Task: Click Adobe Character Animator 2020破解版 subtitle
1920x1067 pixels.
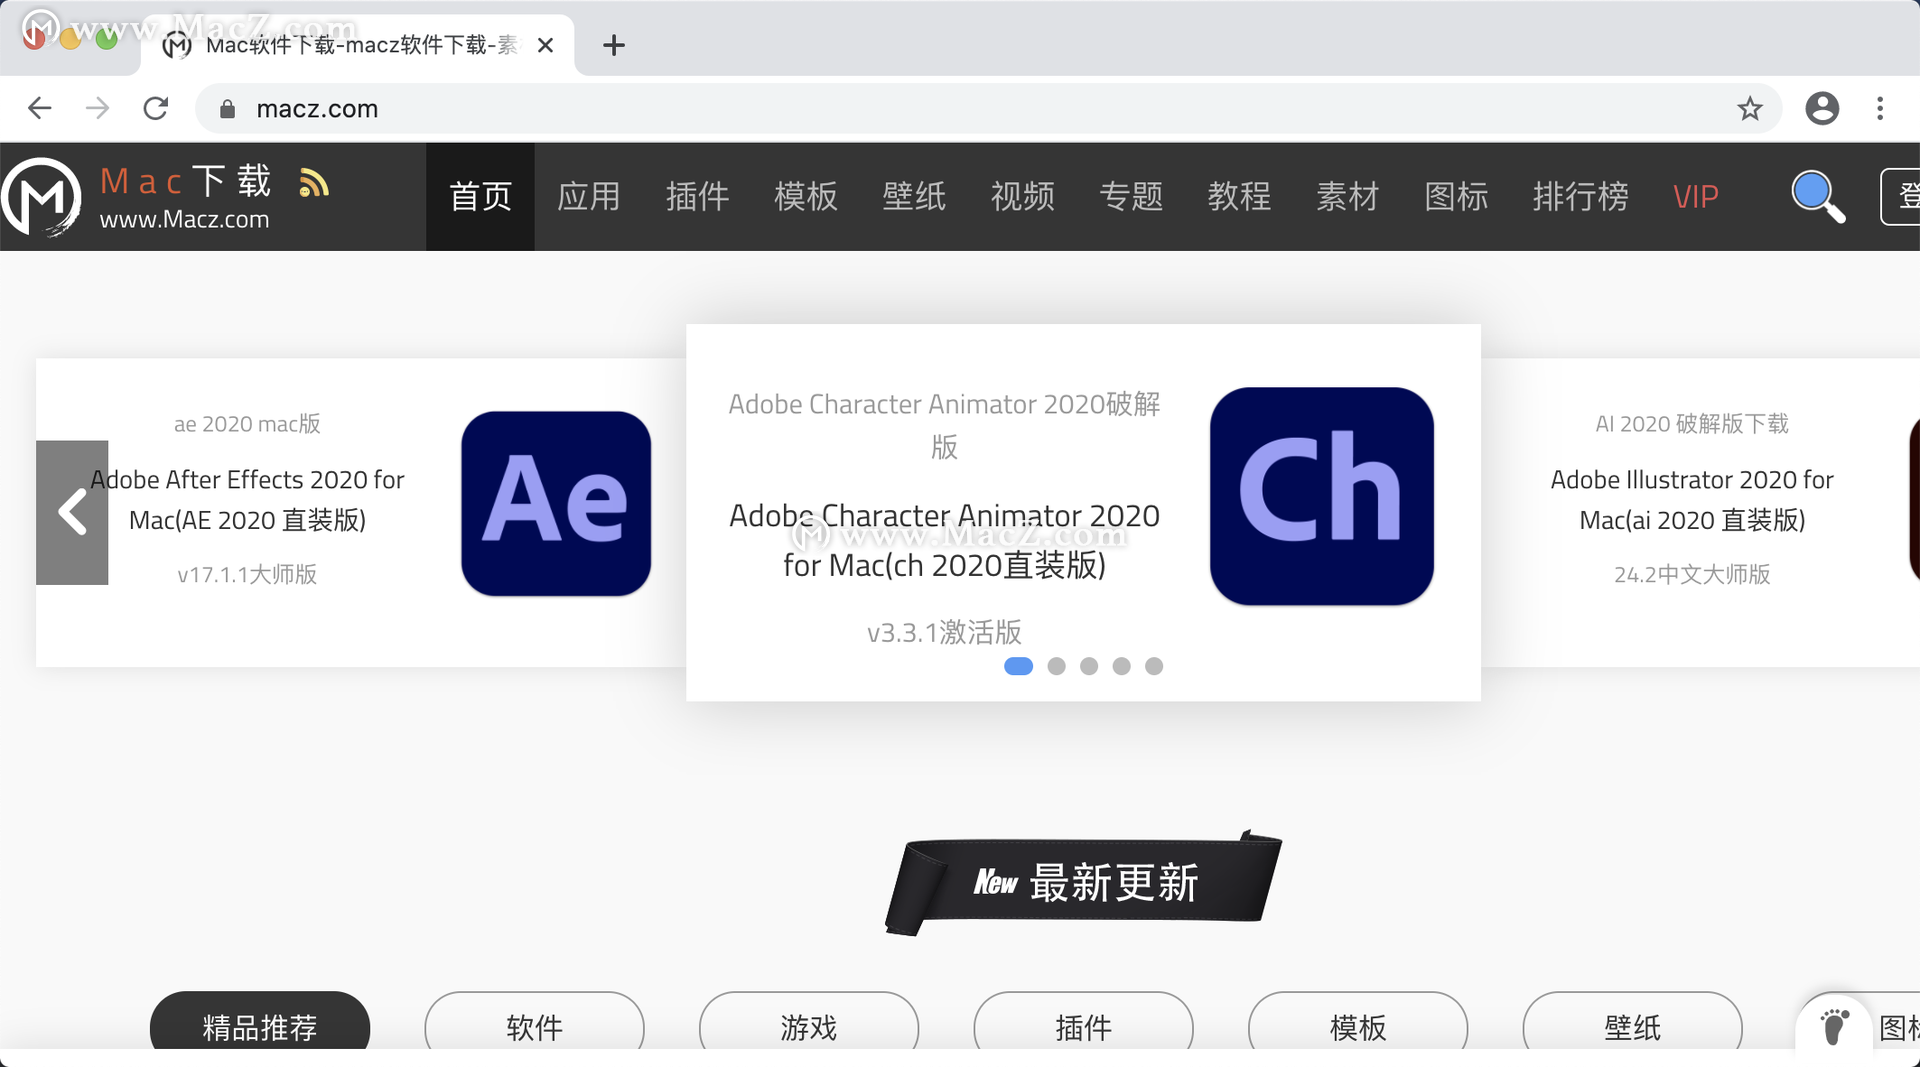Action: coord(944,425)
